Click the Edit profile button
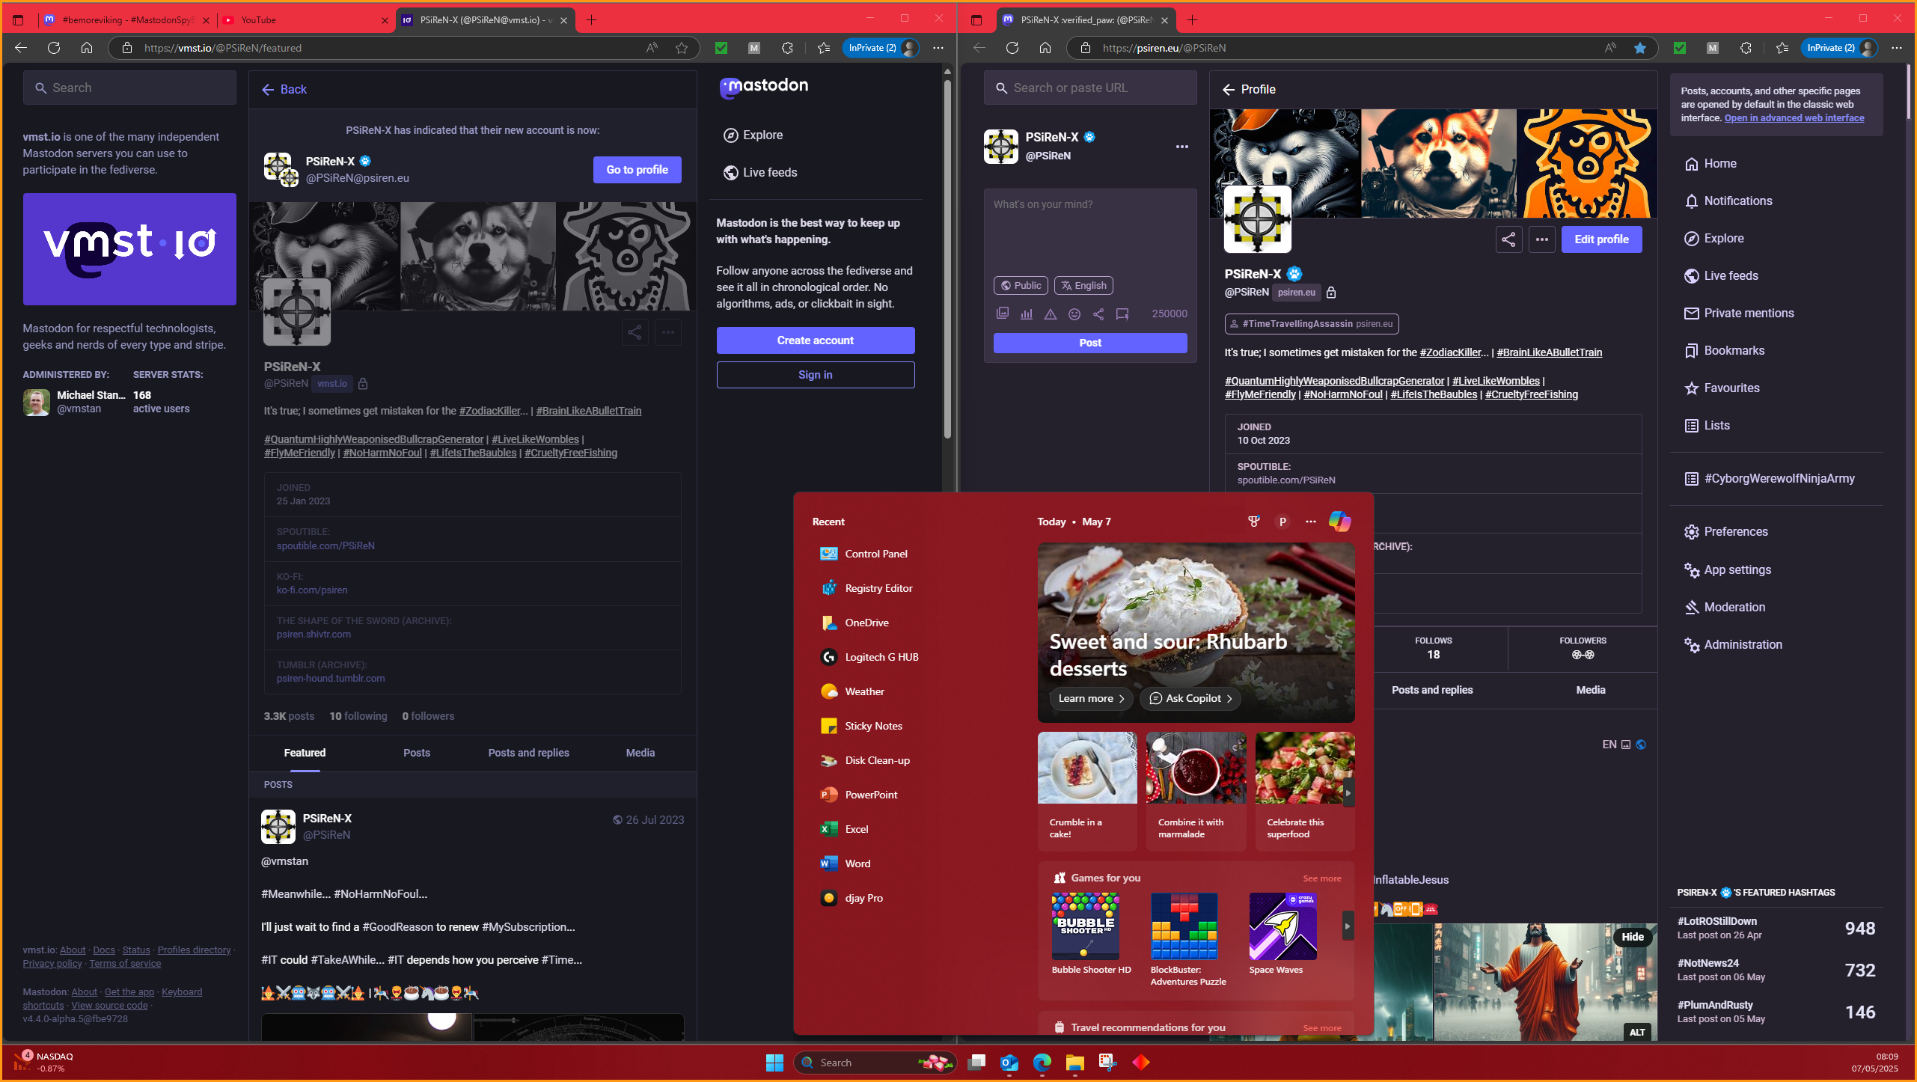Screen dimensions: 1917x1082 point(1601,240)
